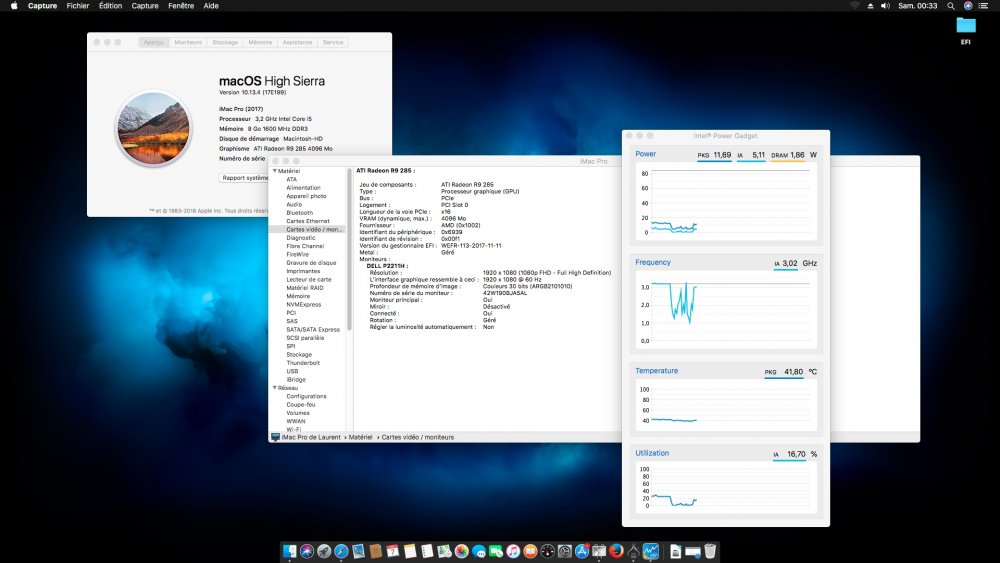The height and width of the screenshot is (563, 1000).
Task: Select Coupe-feu under Réseau
Action: [x=301, y=404]
